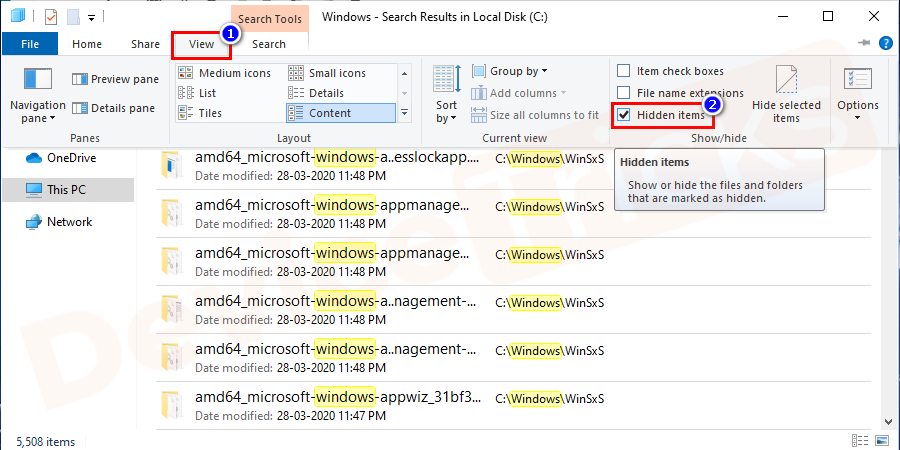Check File name extensions box

point(624,93)
